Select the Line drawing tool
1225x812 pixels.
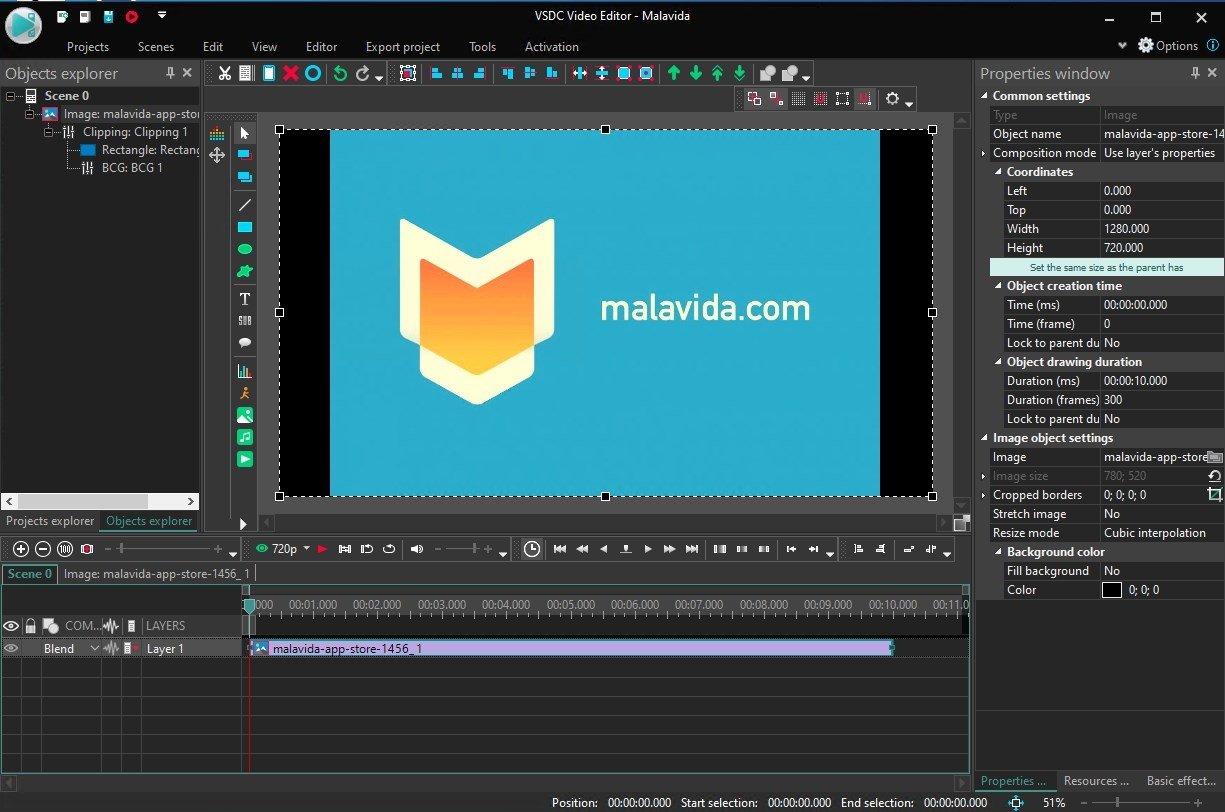tap(245, 205)
